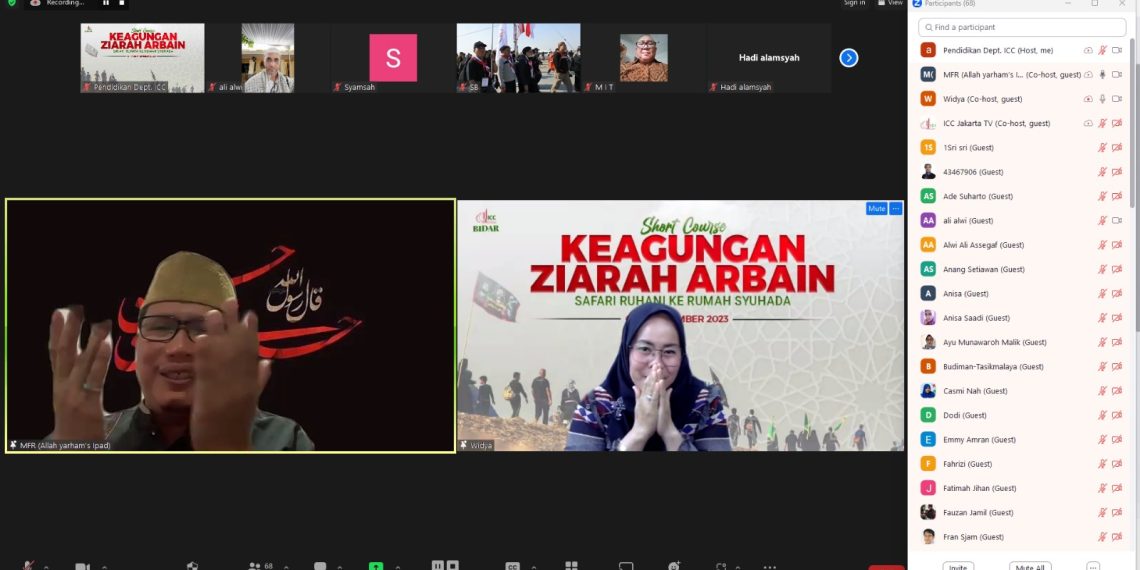Open Participants (68) toolbar button
Screen dimensions: 1140x570
260,566
